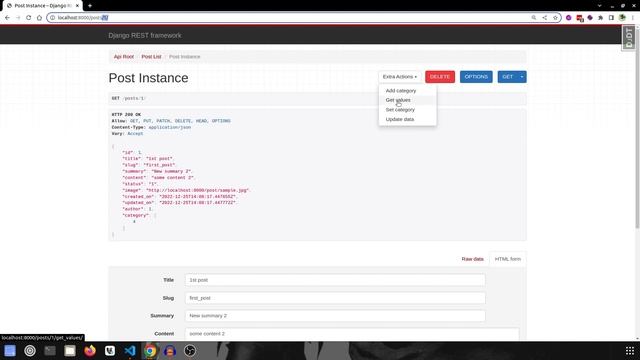Click the "HTTP 200 OK" status line
This screenshot has height=360, width=640.
click(x=126, y=115)
